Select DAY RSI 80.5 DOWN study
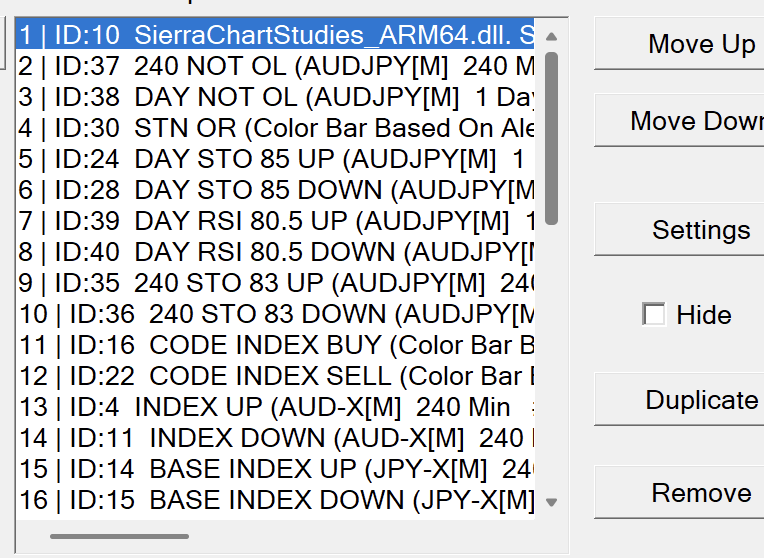 pyautogui.click(x=275, y=252)
